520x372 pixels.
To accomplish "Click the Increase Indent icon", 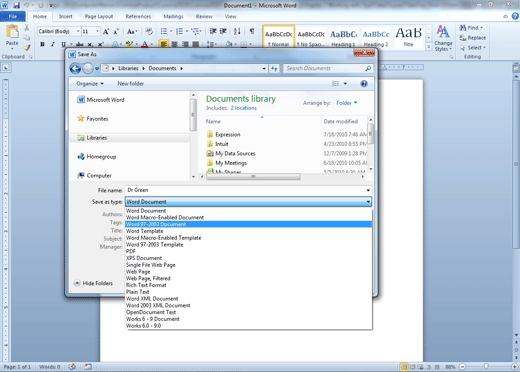I will (x=223, y=31).
